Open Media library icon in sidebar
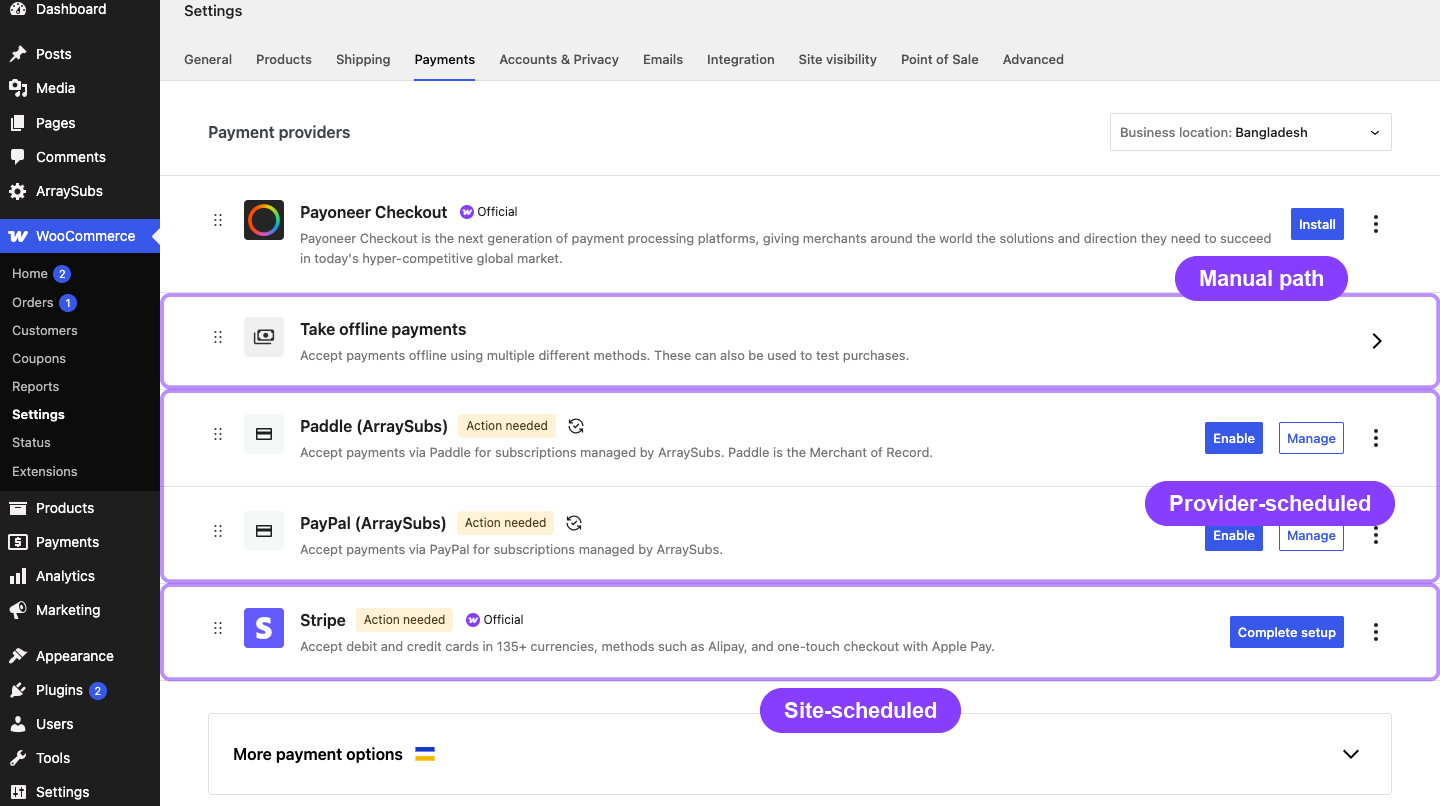Image resolution: width=1440 pixels, height=806 pixels. (17, 88)
